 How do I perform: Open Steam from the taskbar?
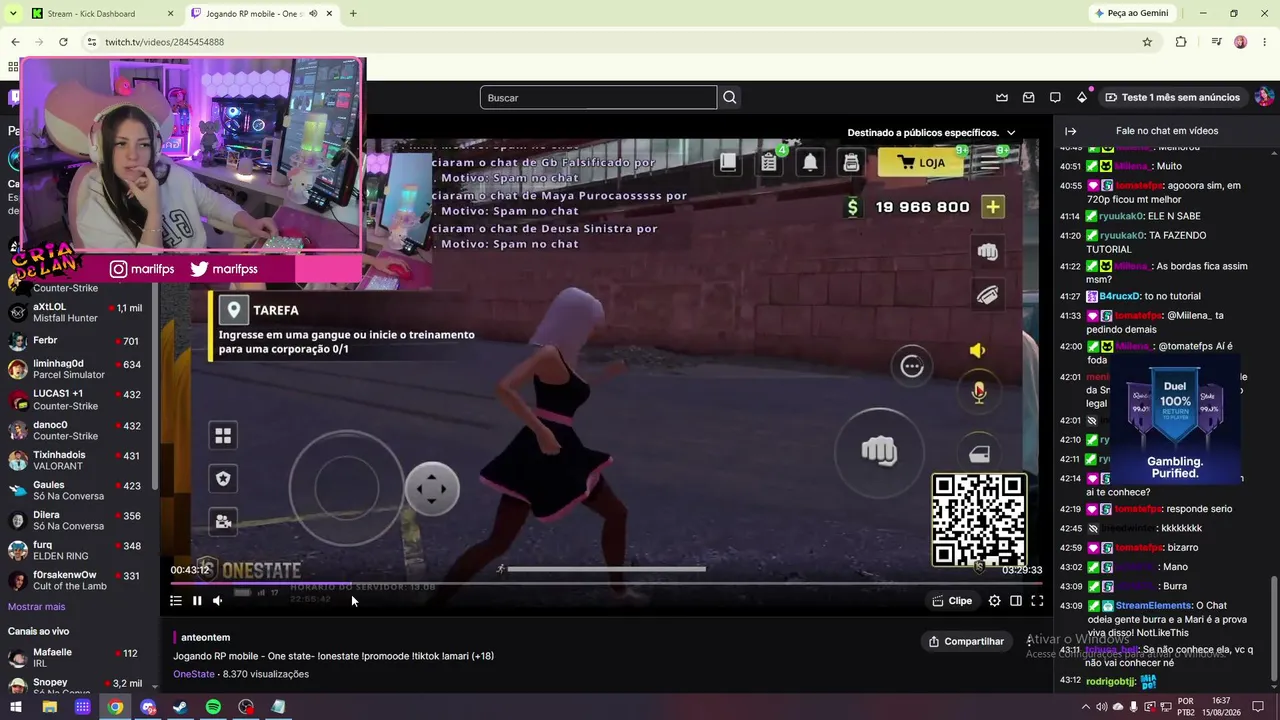tap(180, 707)
